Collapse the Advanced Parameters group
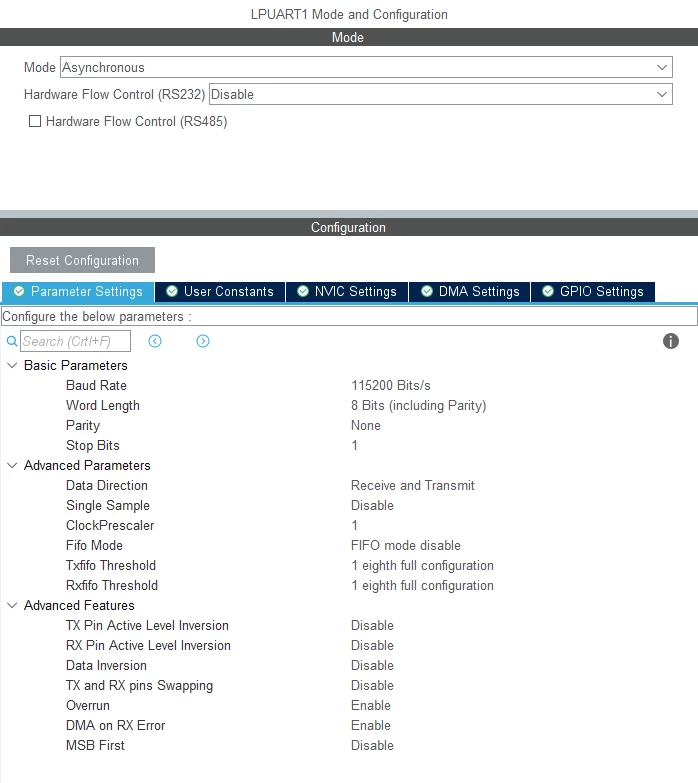This screenshot has width=698, height=783. coord(12,465)
